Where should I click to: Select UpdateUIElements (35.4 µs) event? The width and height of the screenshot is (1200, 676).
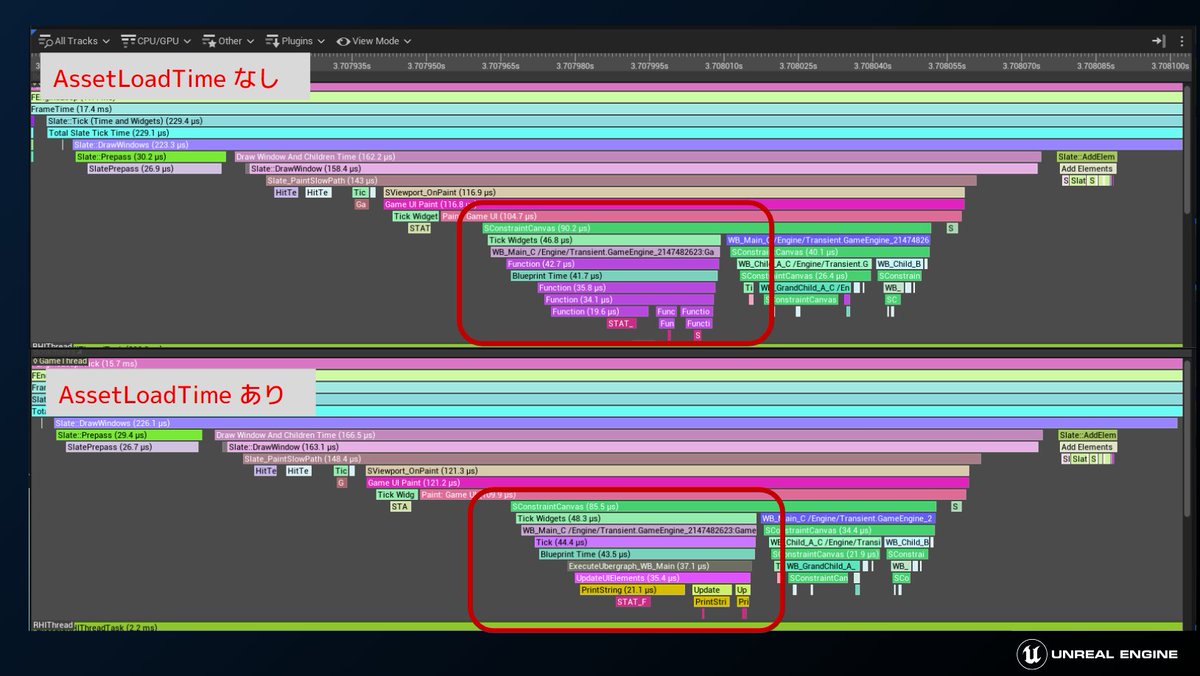click(x=662, y=578)
